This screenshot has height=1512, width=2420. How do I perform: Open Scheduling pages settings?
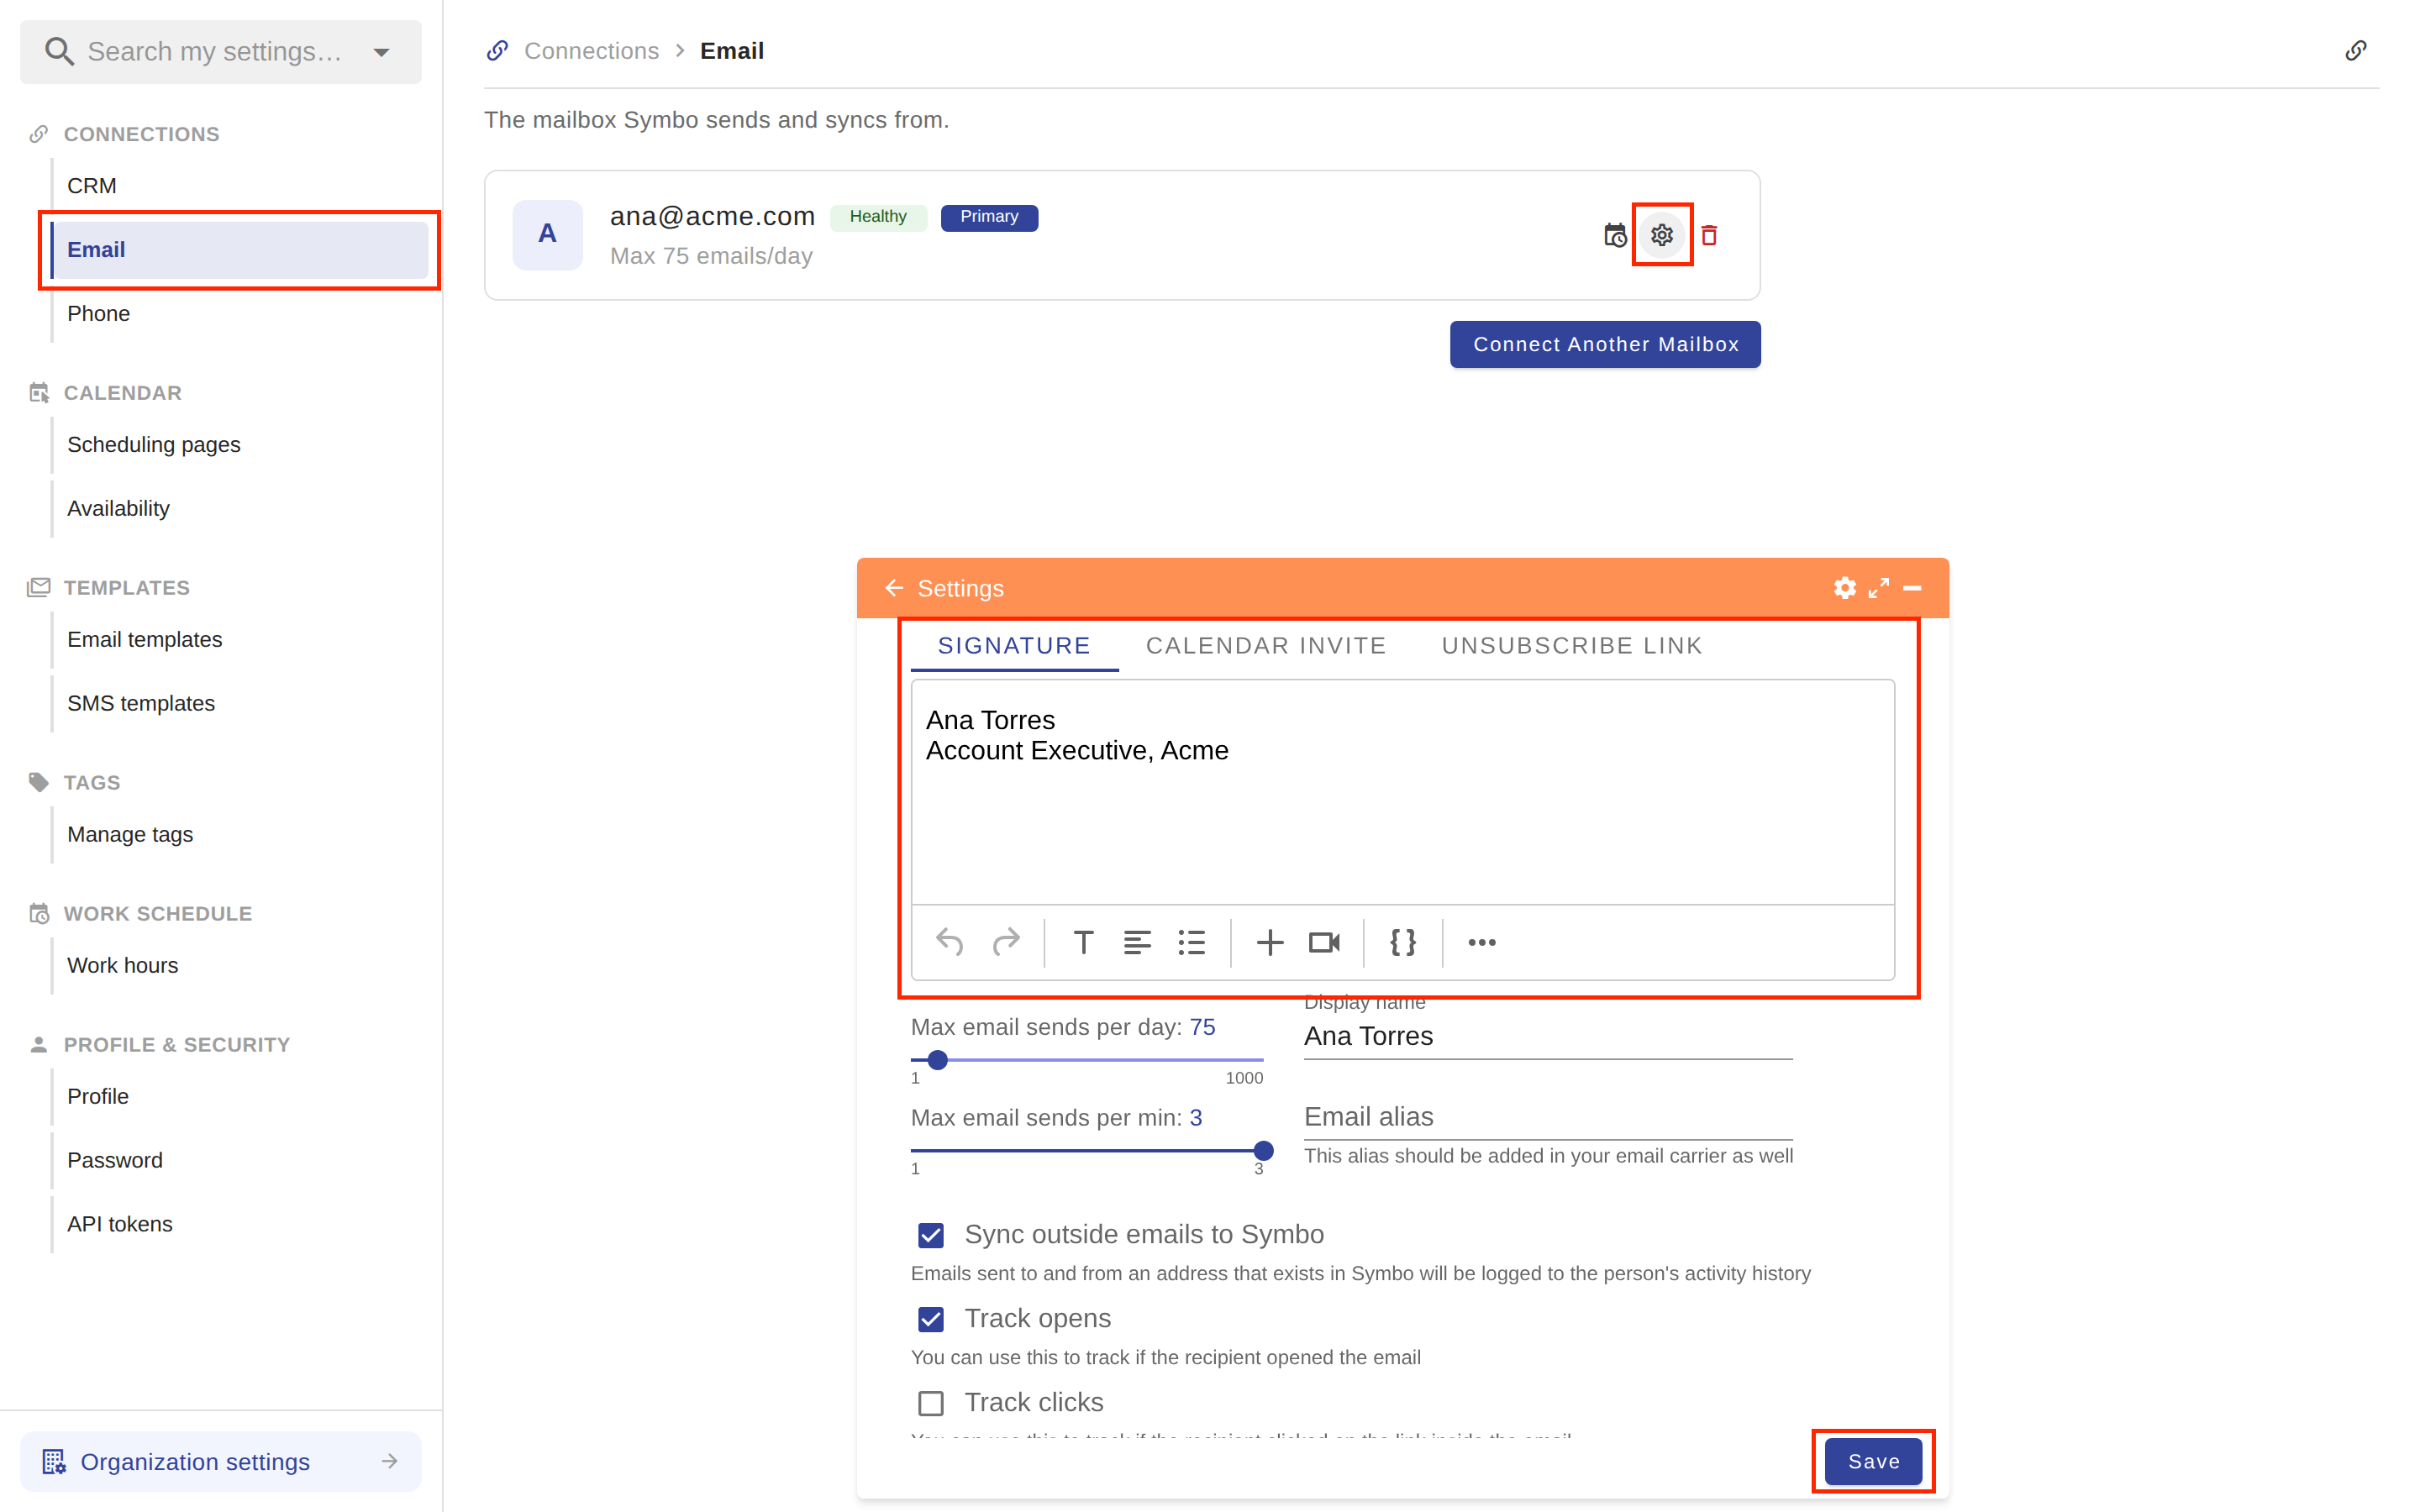coord(240,445)
